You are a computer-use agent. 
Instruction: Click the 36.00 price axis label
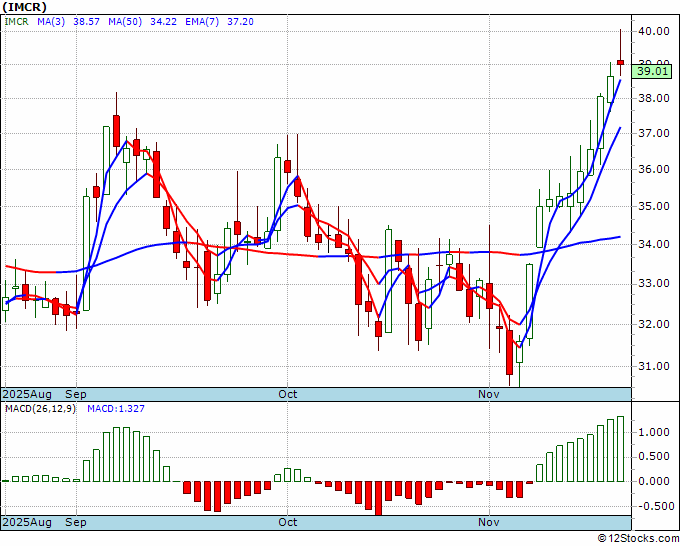[x=654, y=170]
